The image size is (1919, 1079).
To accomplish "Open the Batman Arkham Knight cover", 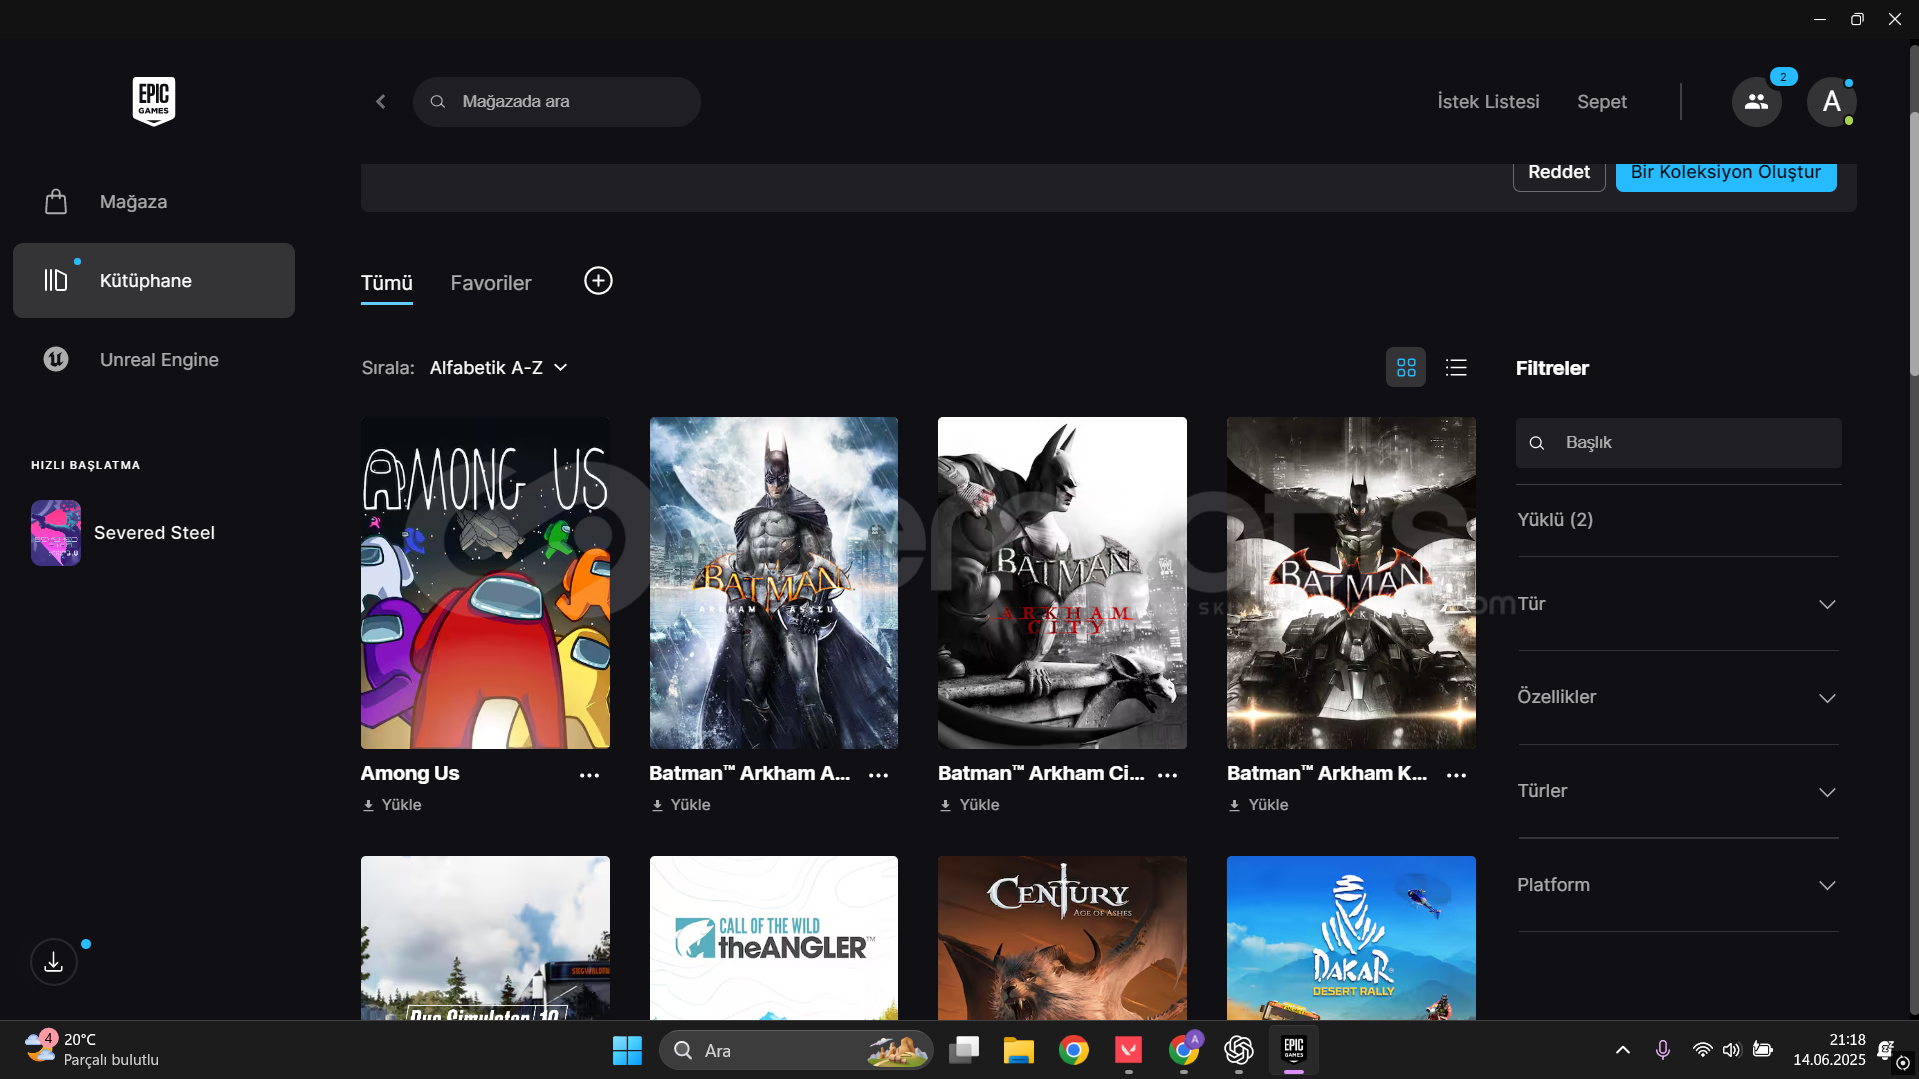I will coord(1351,583).
